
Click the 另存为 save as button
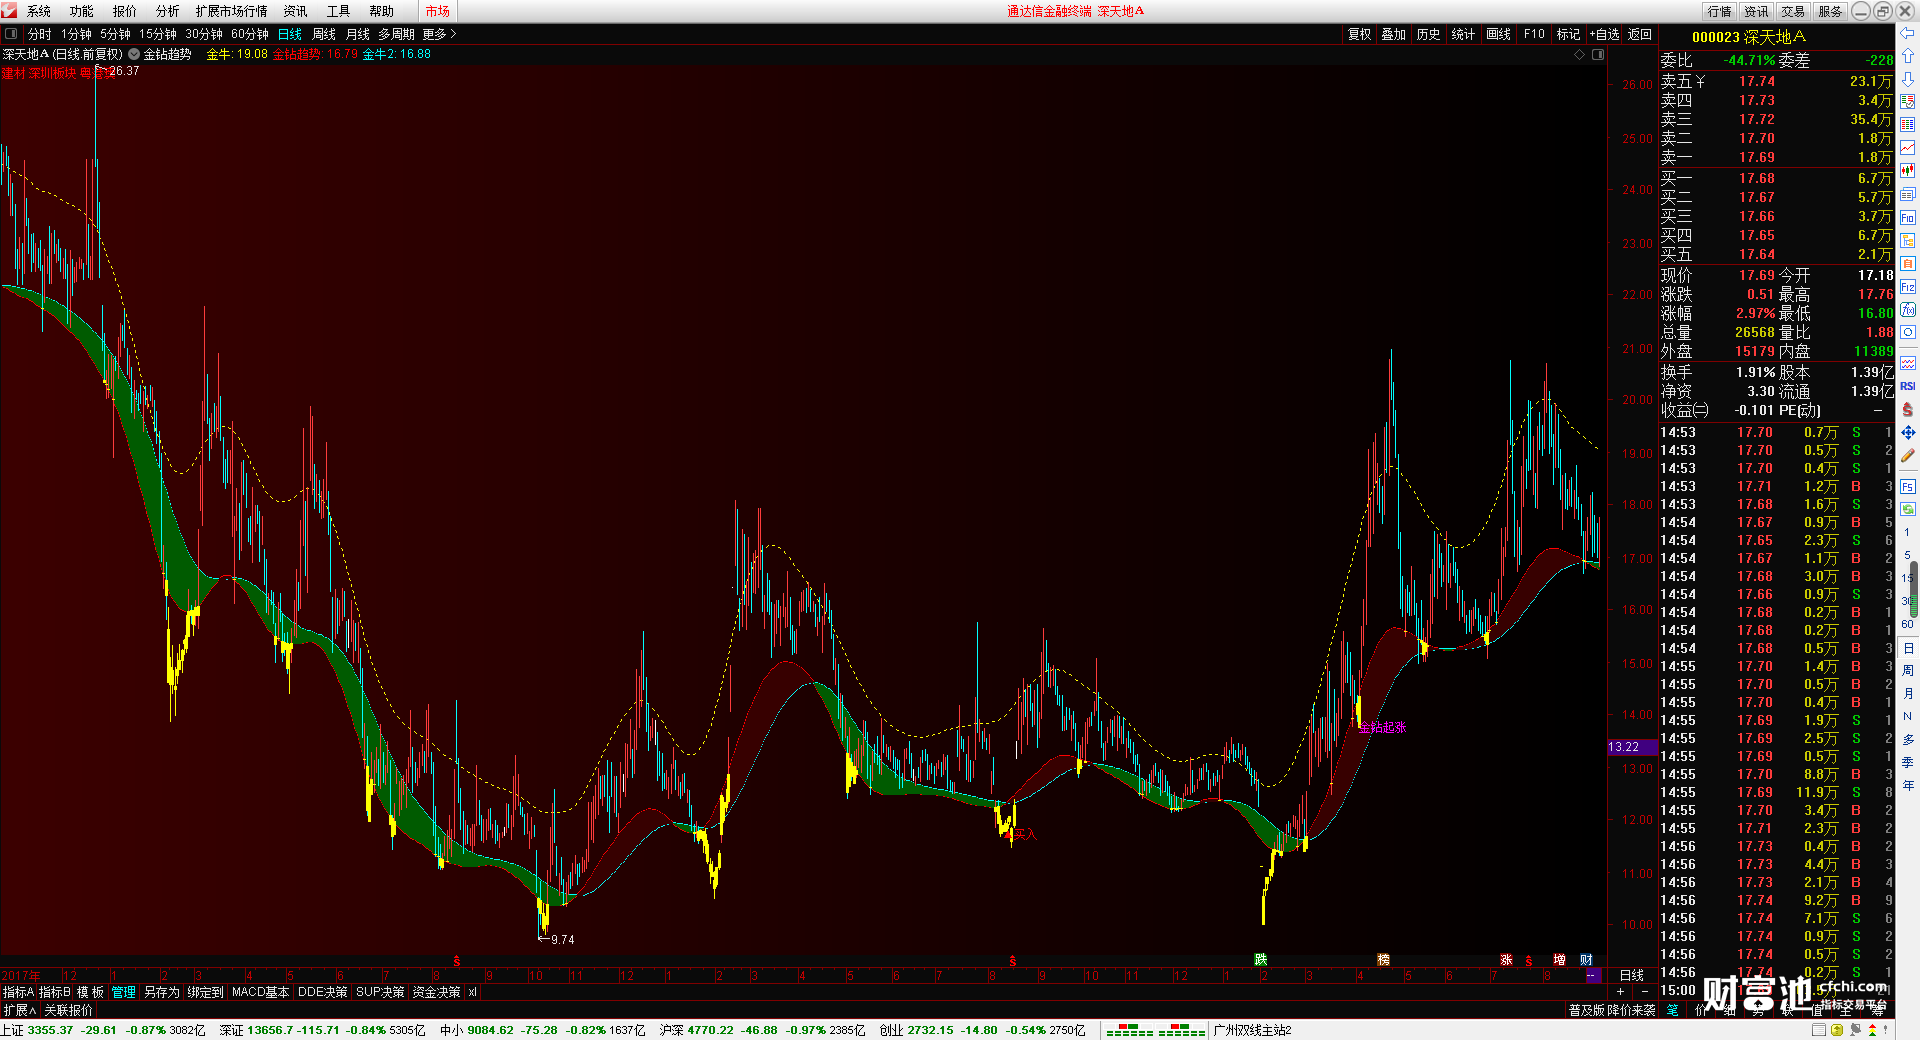click(162, 992)
